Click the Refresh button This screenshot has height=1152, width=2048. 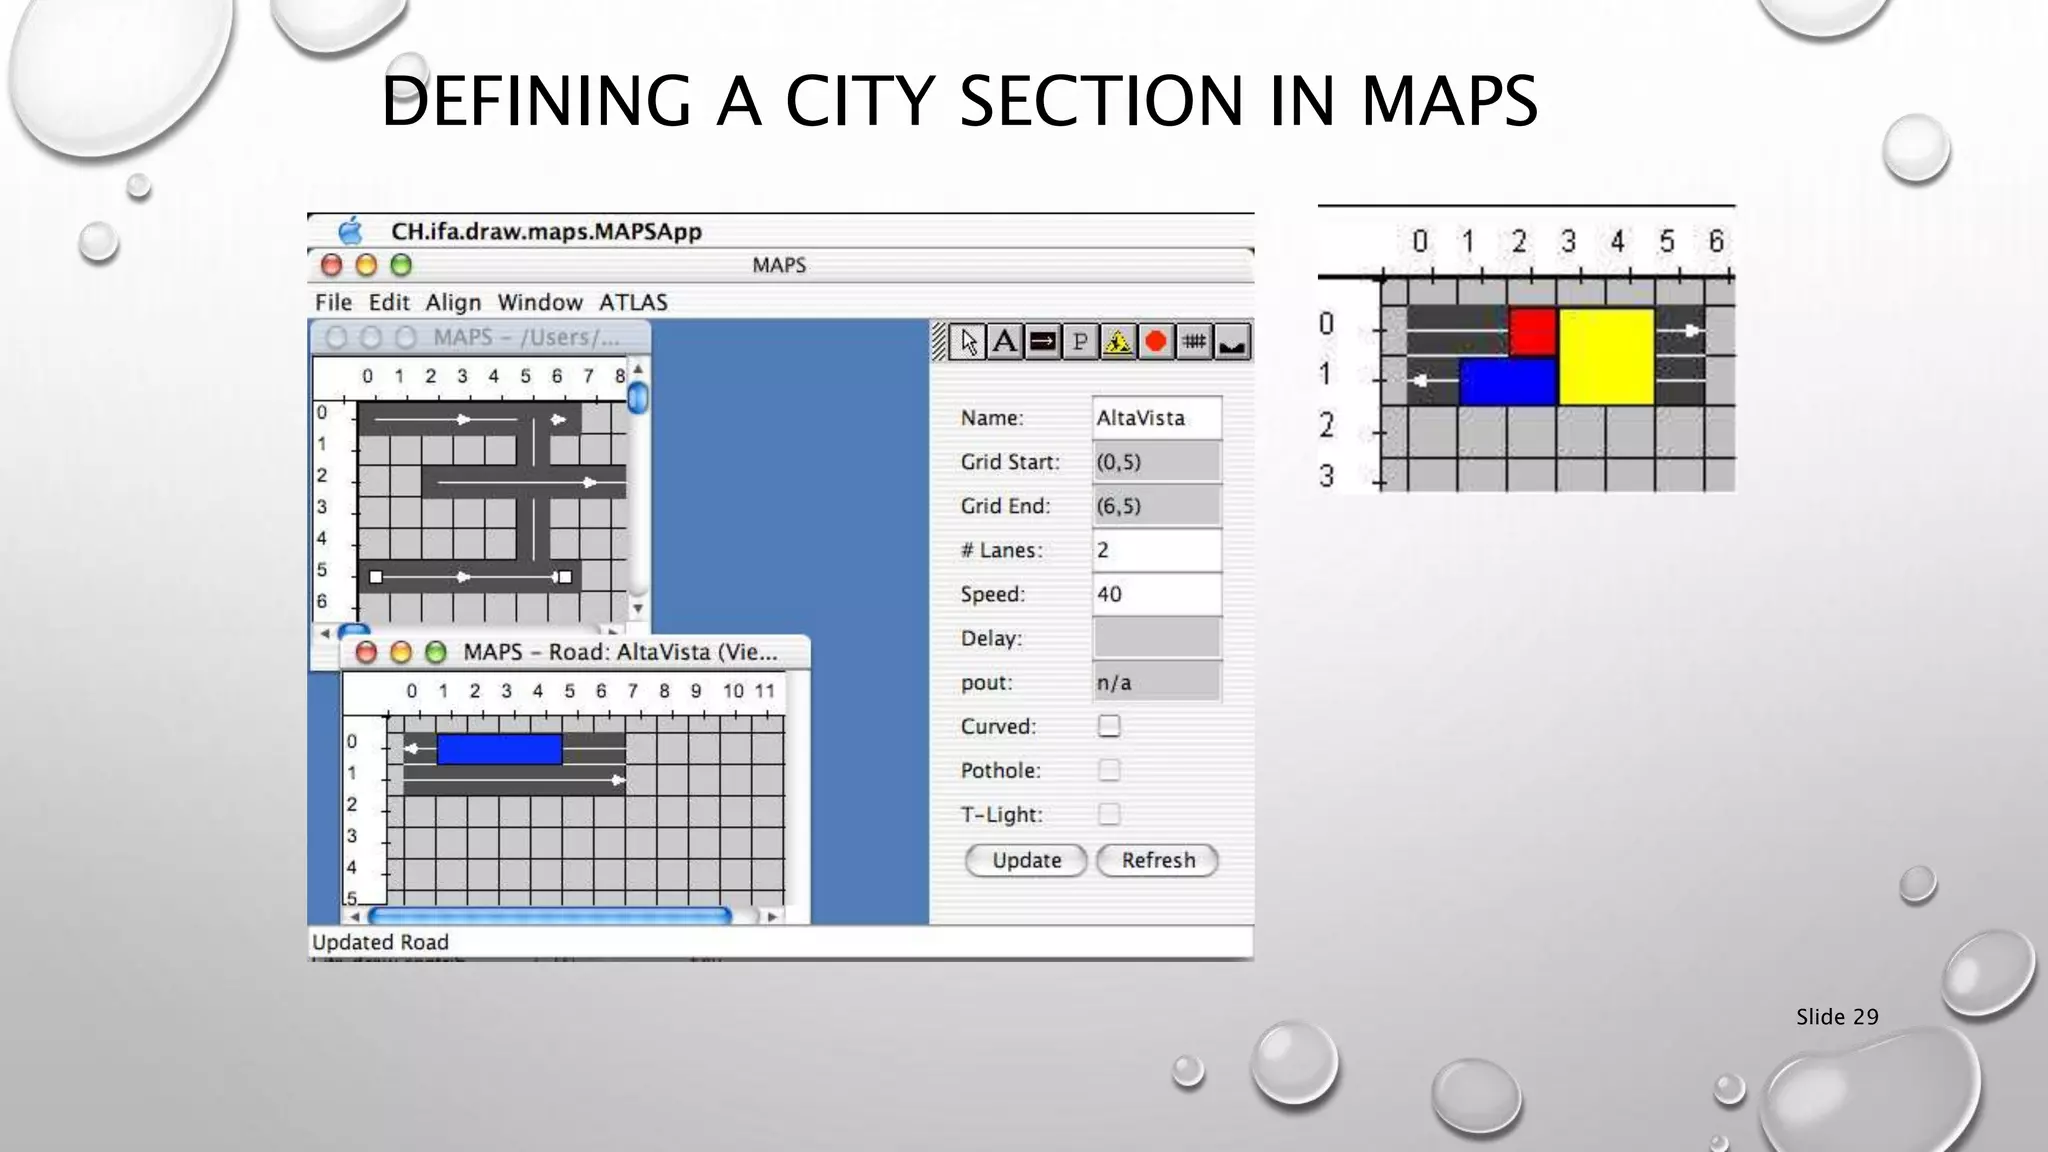(1158, 860)
